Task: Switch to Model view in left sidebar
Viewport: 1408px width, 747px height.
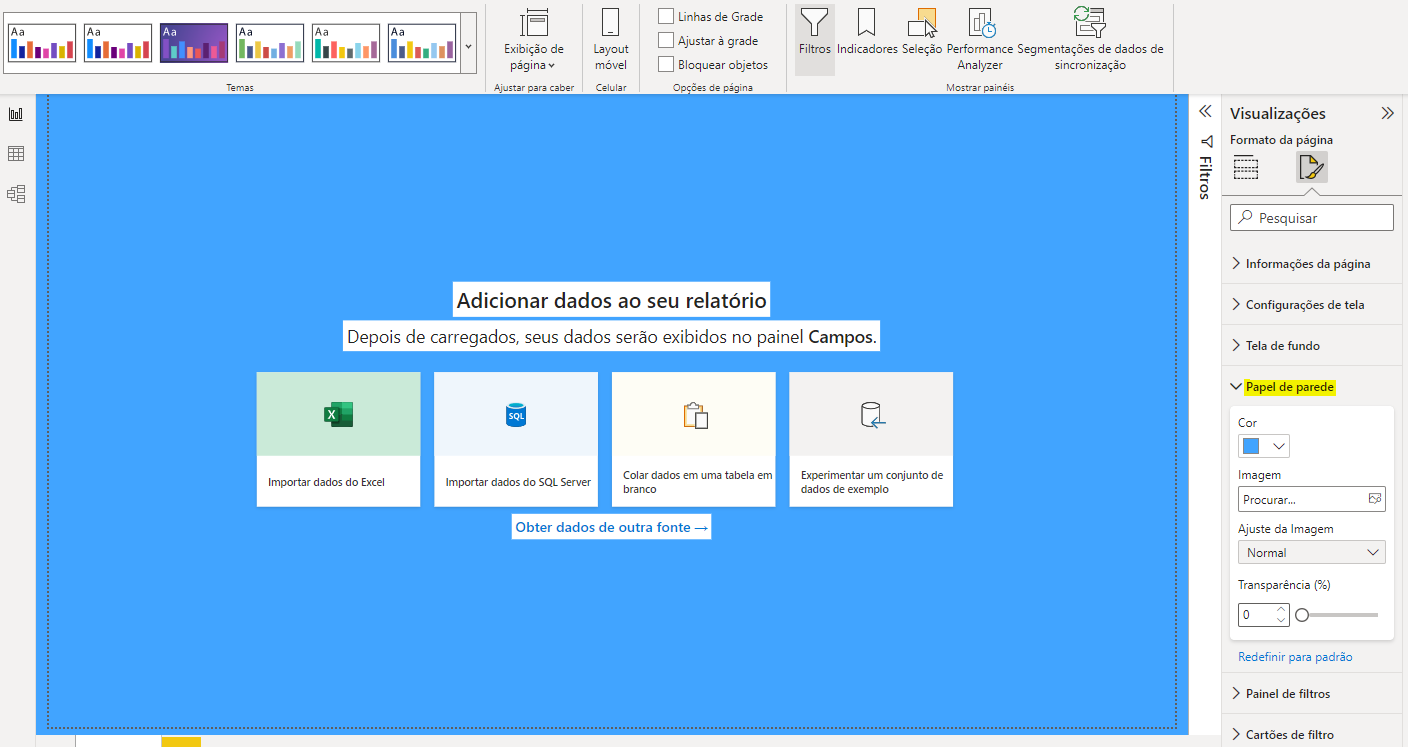Action: (16, 194)
